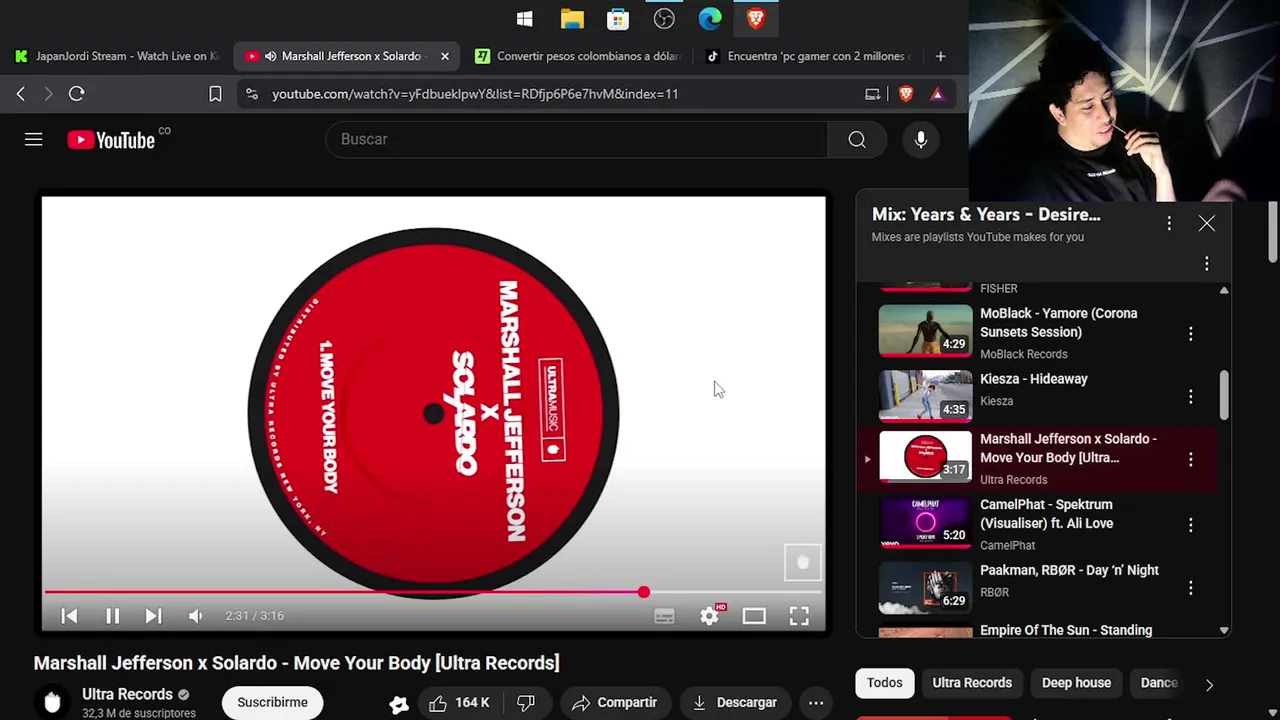Screen dimensions: 1280x720
Task: Reload the current page
Action: pyautogui.click(x=76, y=94)
